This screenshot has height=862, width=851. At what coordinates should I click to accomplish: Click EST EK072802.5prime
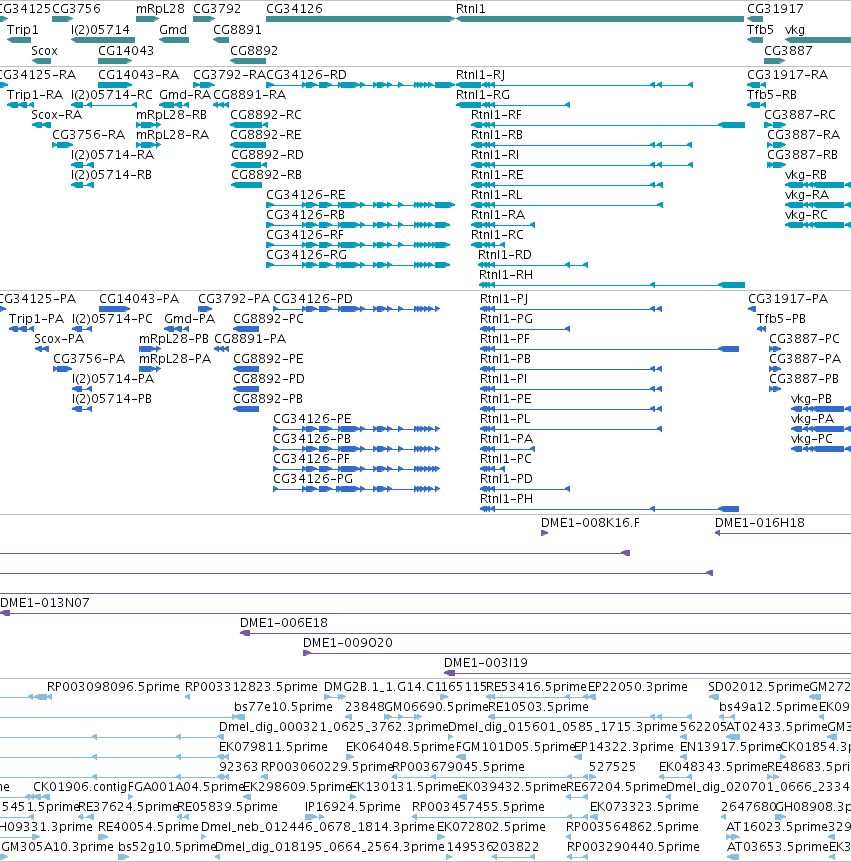pyautogui.click(x=491, y=827)
